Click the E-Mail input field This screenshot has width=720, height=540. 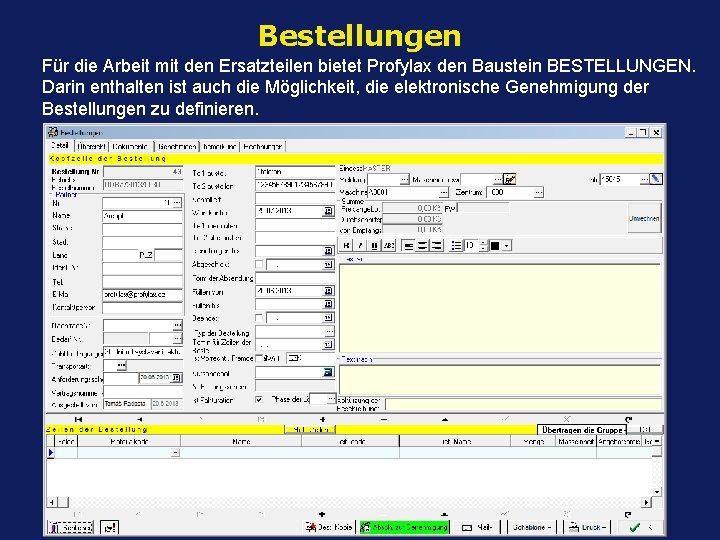(142, 294)
